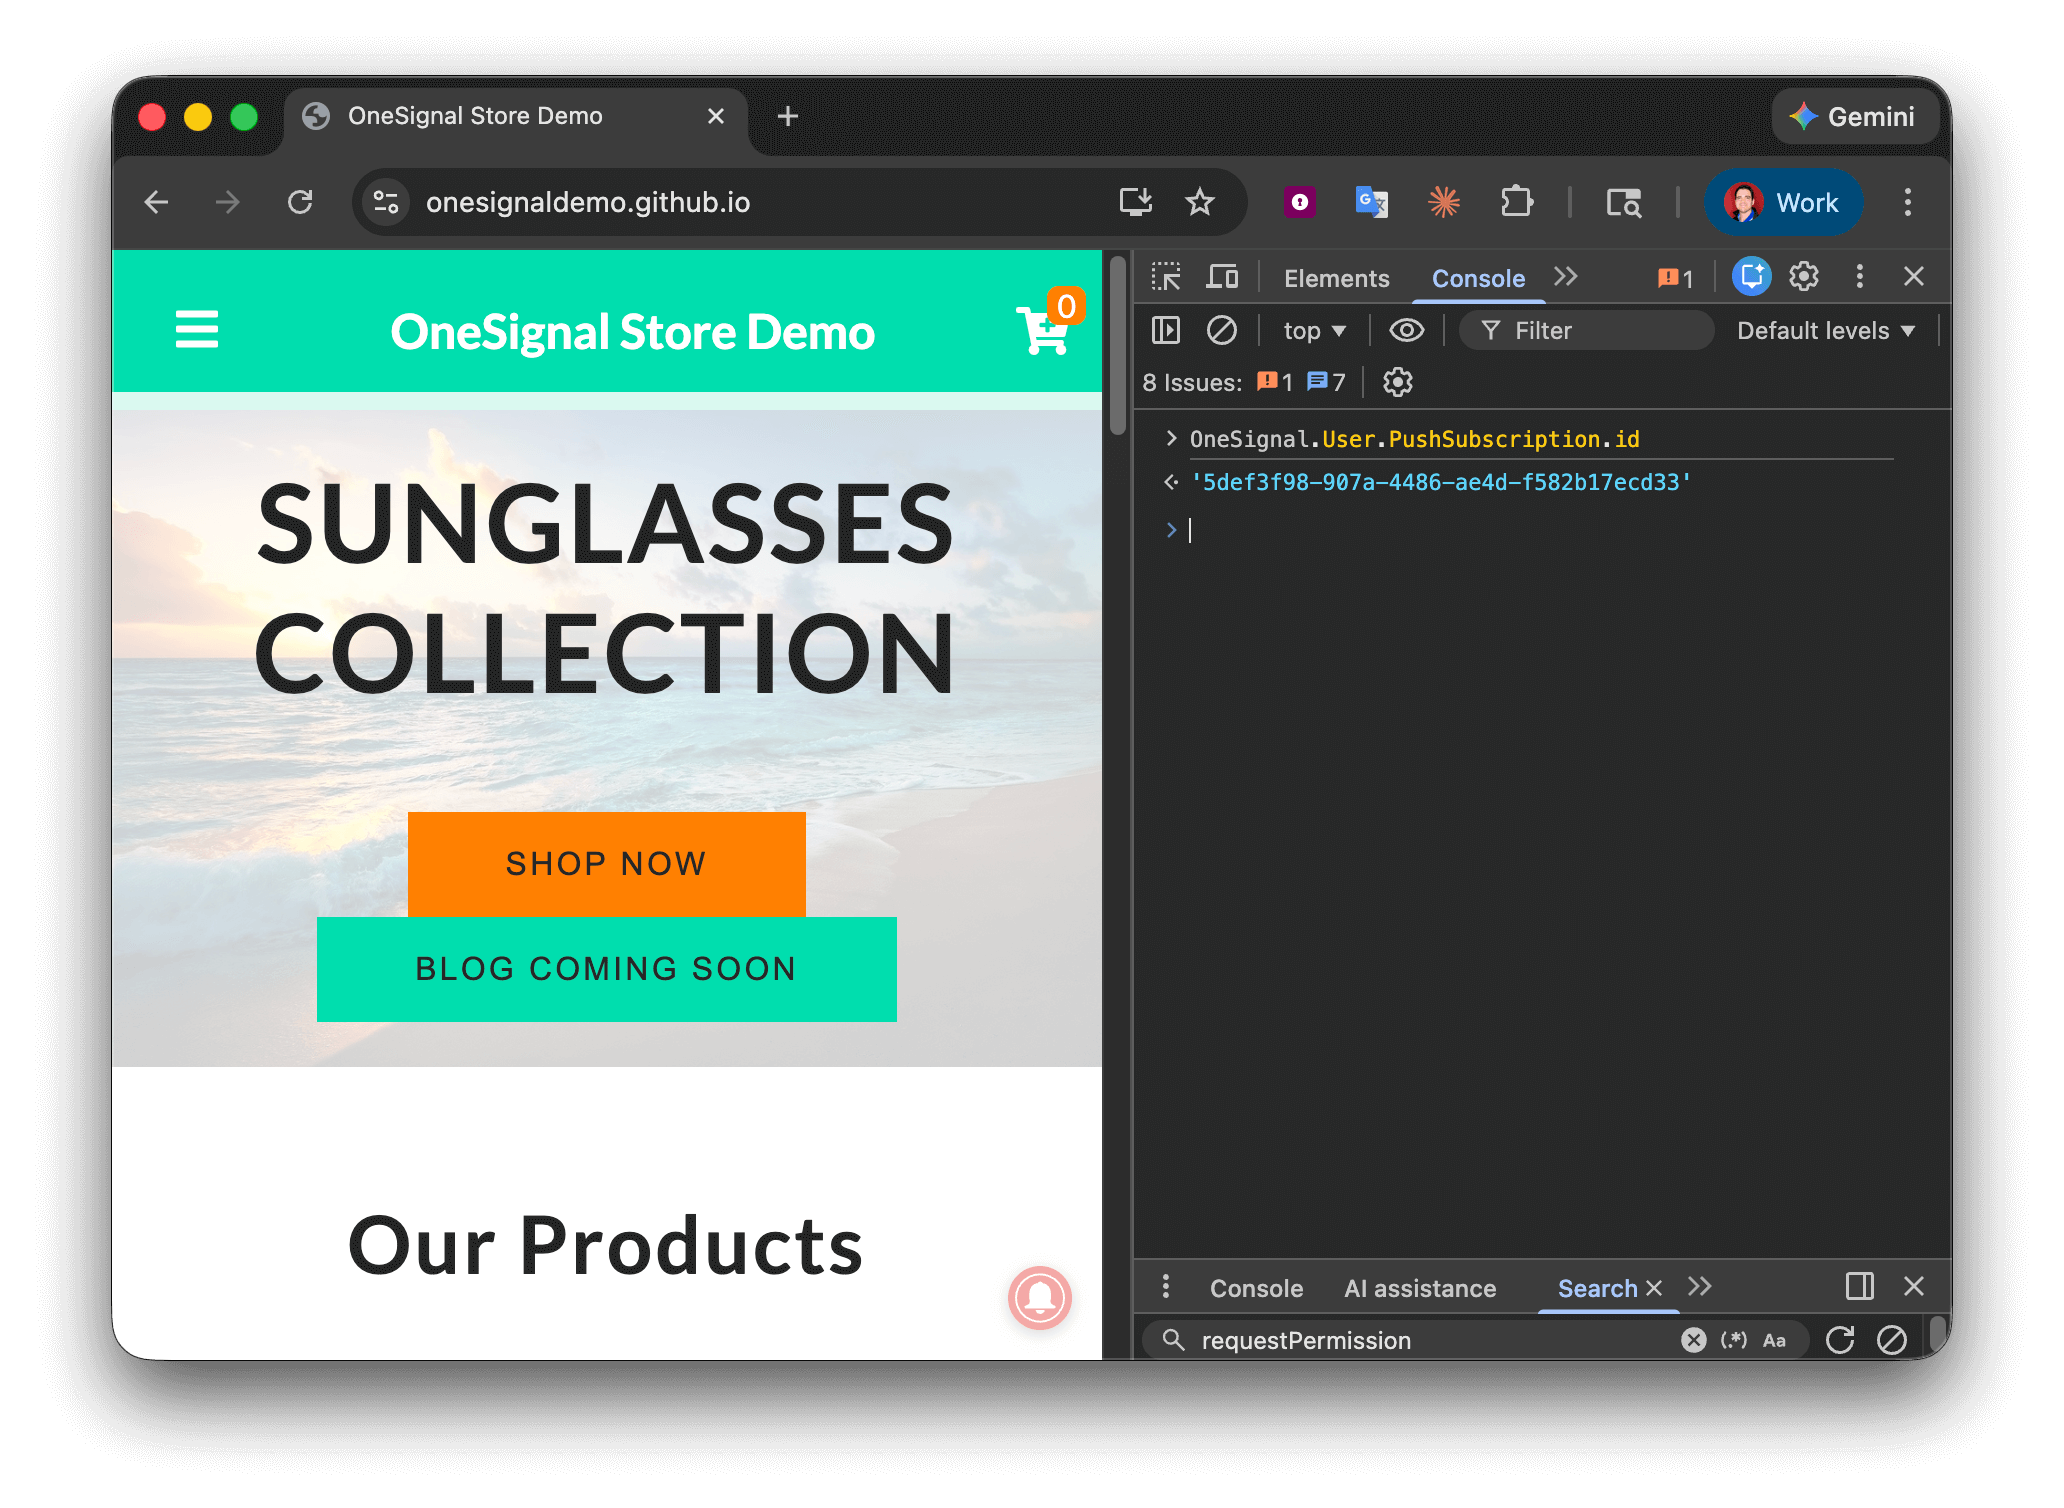Open DevTools settings gear
This screenshot has width=2064, height=1508.
[1804, 276]
